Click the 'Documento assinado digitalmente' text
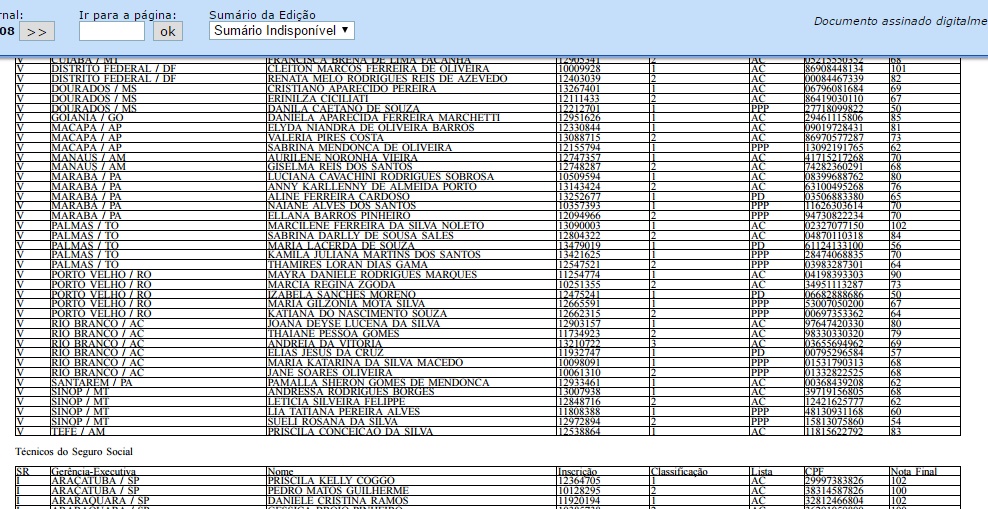The width and height of the screenshot is (988, 509). tap(899, 21)
